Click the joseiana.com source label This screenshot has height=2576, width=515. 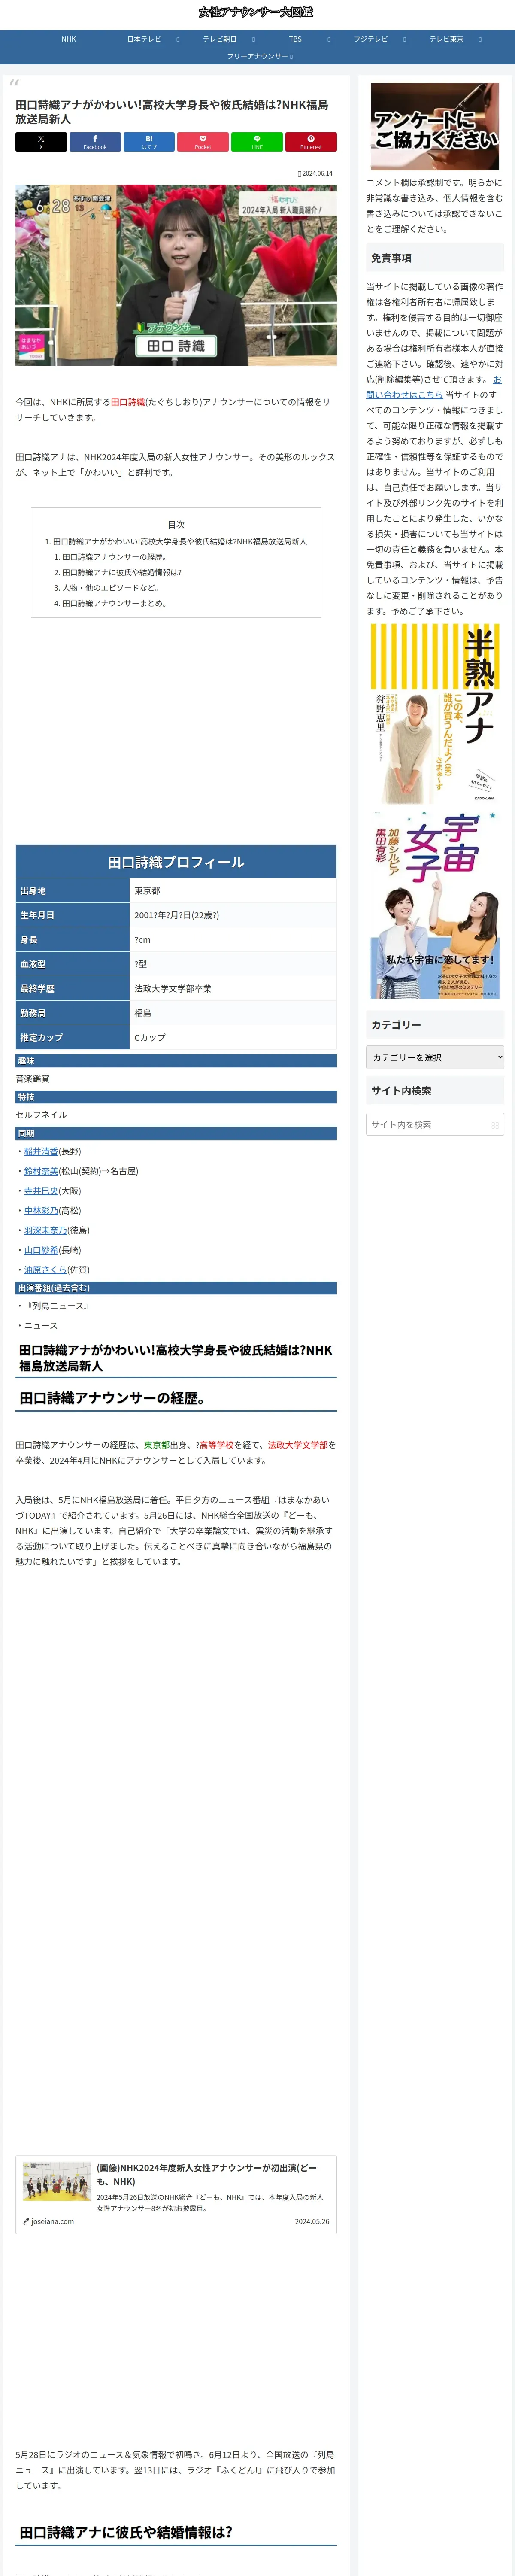pos(52,2221)
